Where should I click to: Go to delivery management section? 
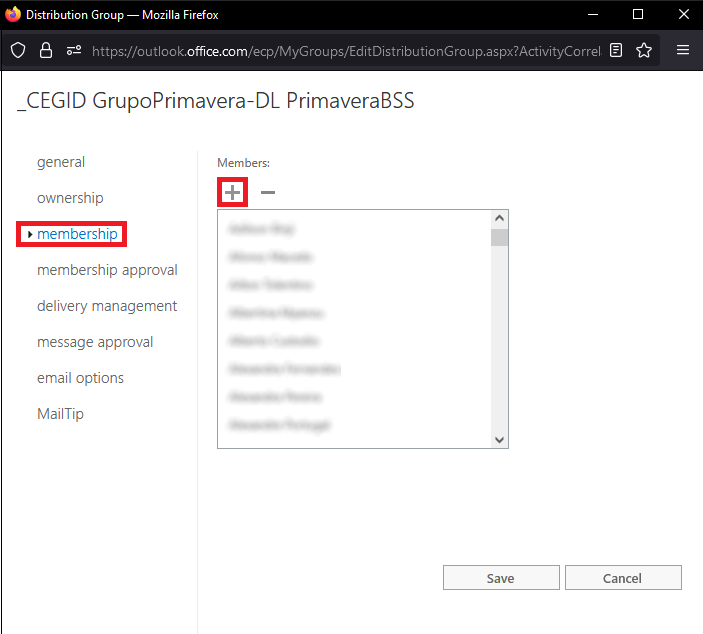[107, 306]
